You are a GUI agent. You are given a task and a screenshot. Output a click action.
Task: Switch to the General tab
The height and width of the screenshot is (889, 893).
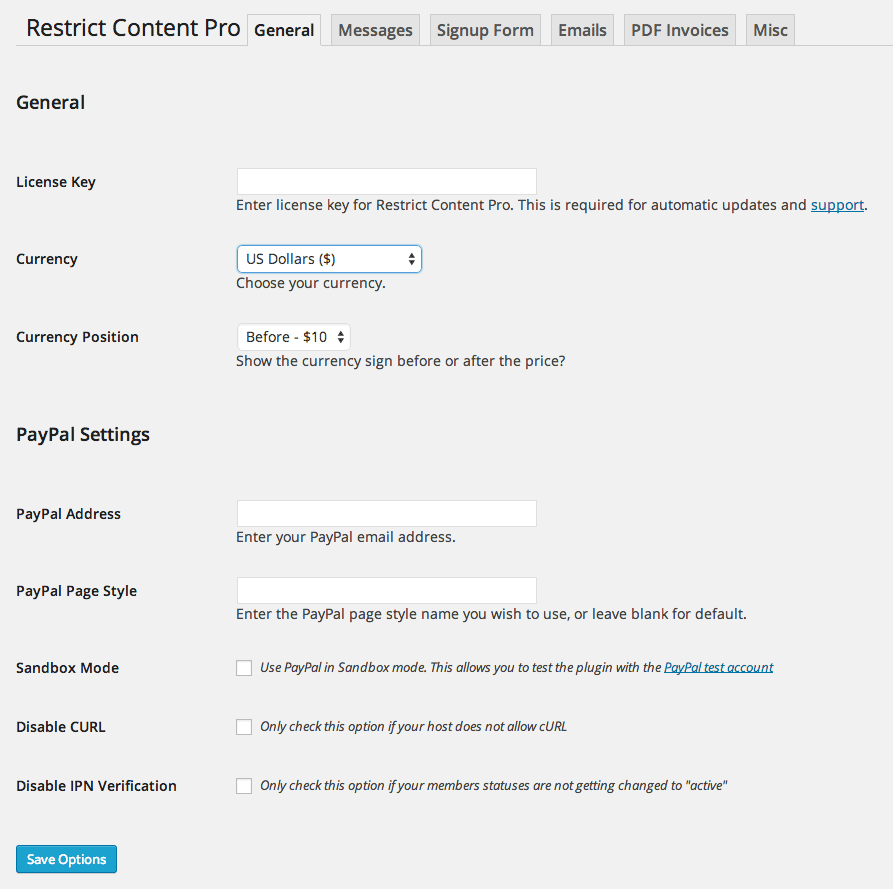pyautogui.click(x=284, y=30)
